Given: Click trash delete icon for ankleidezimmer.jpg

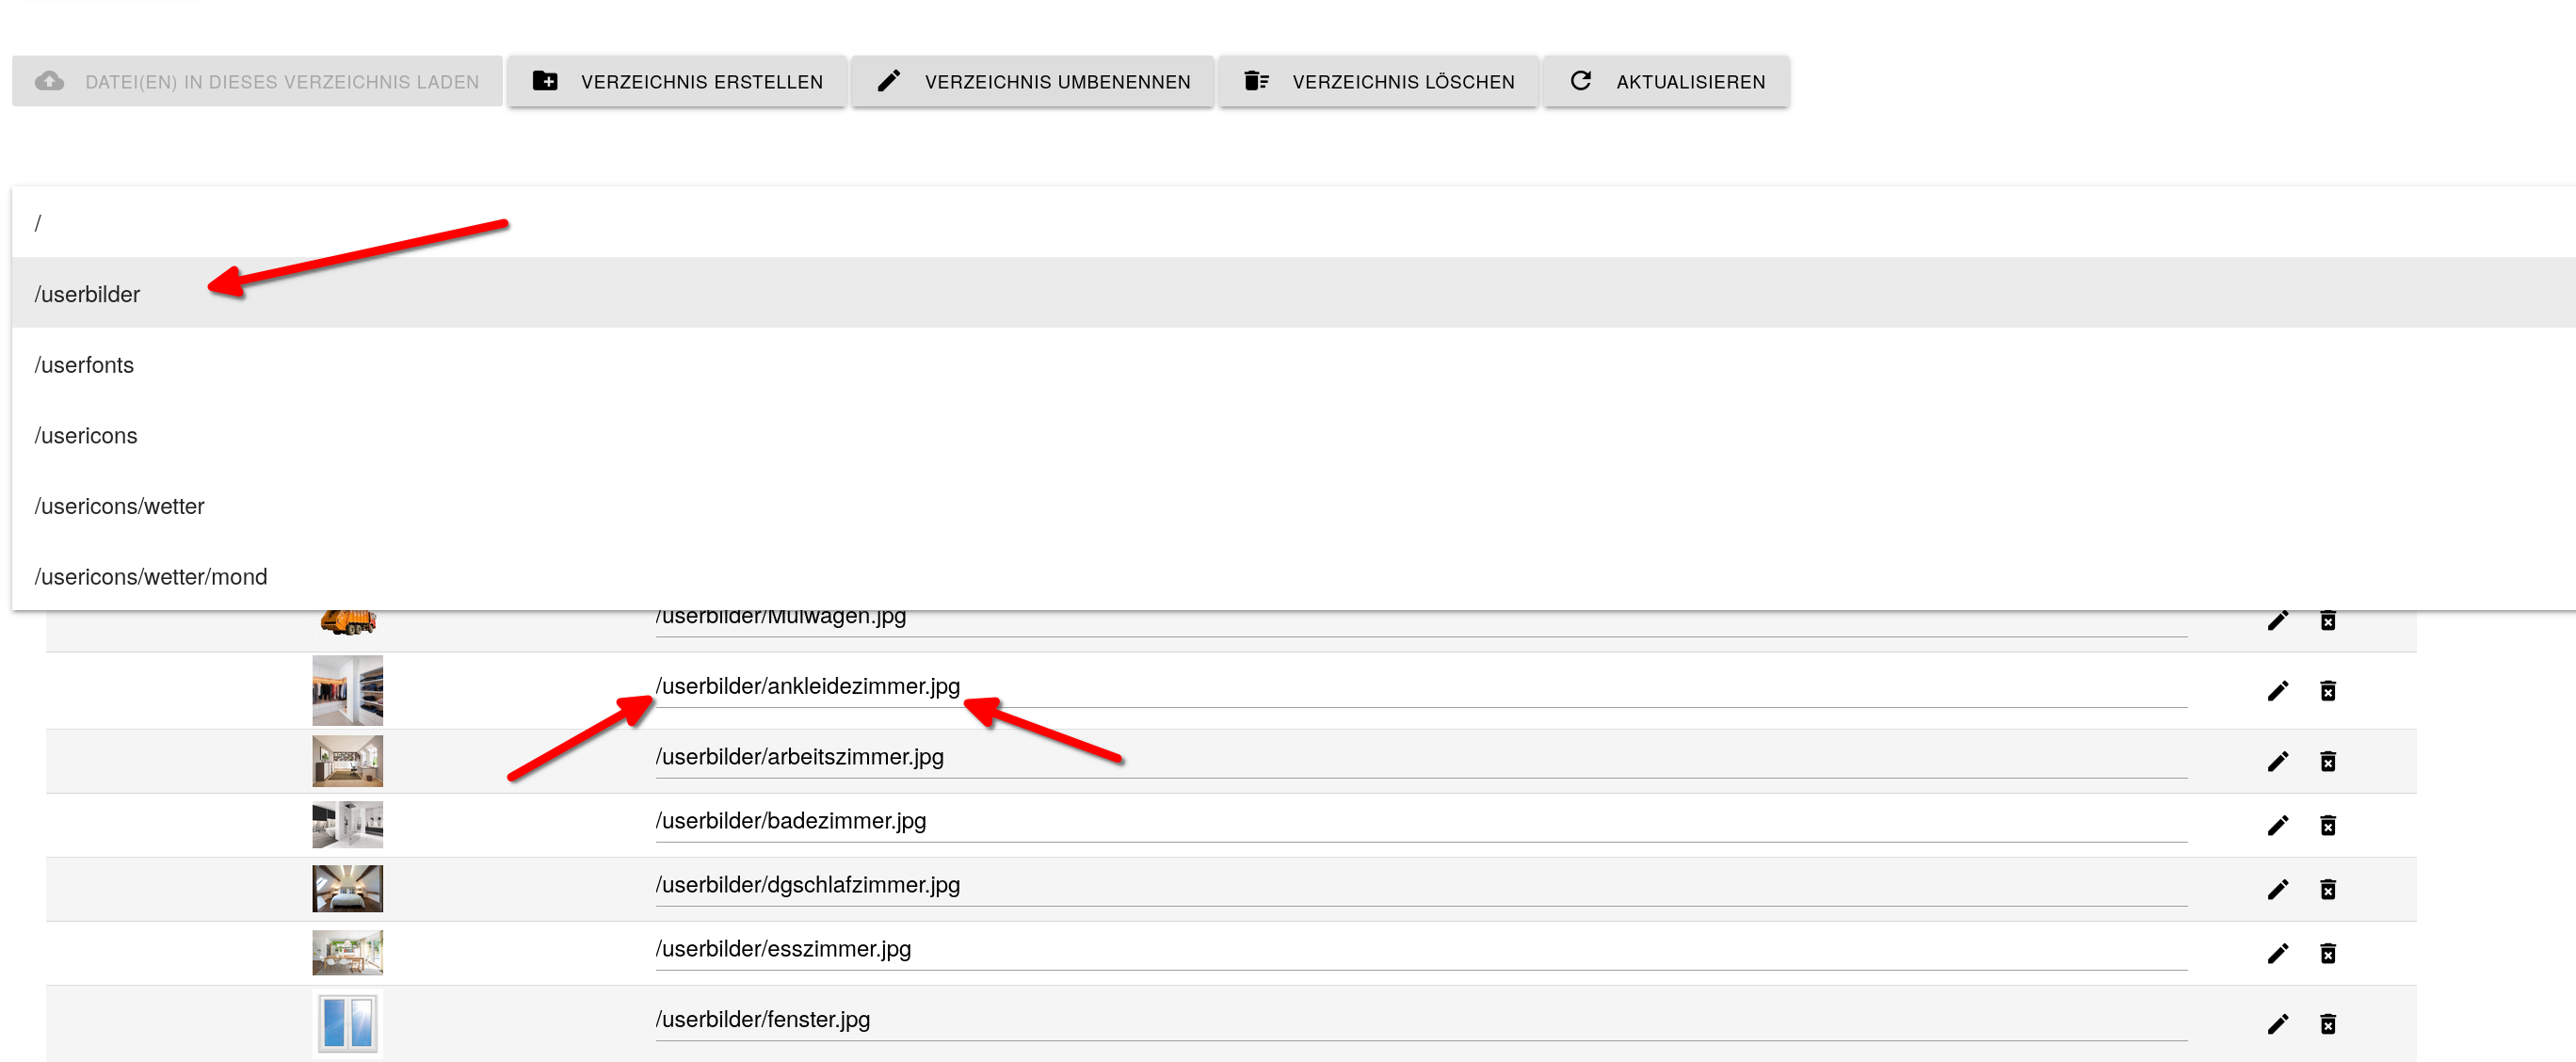Looking at the screenshot, I should [x=2327, y=691].
